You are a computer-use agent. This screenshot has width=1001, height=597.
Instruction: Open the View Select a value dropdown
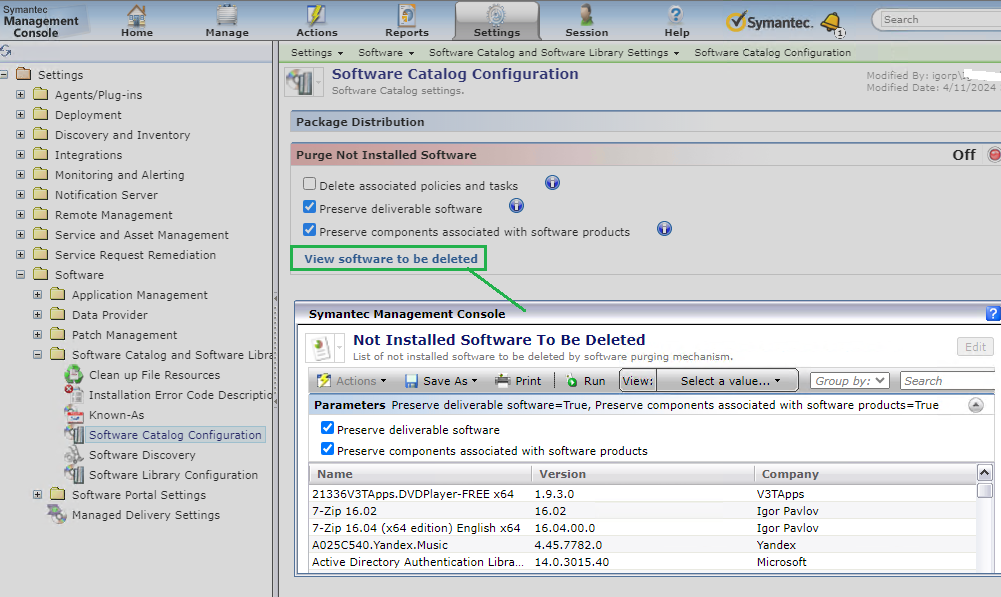click(728, 381)
